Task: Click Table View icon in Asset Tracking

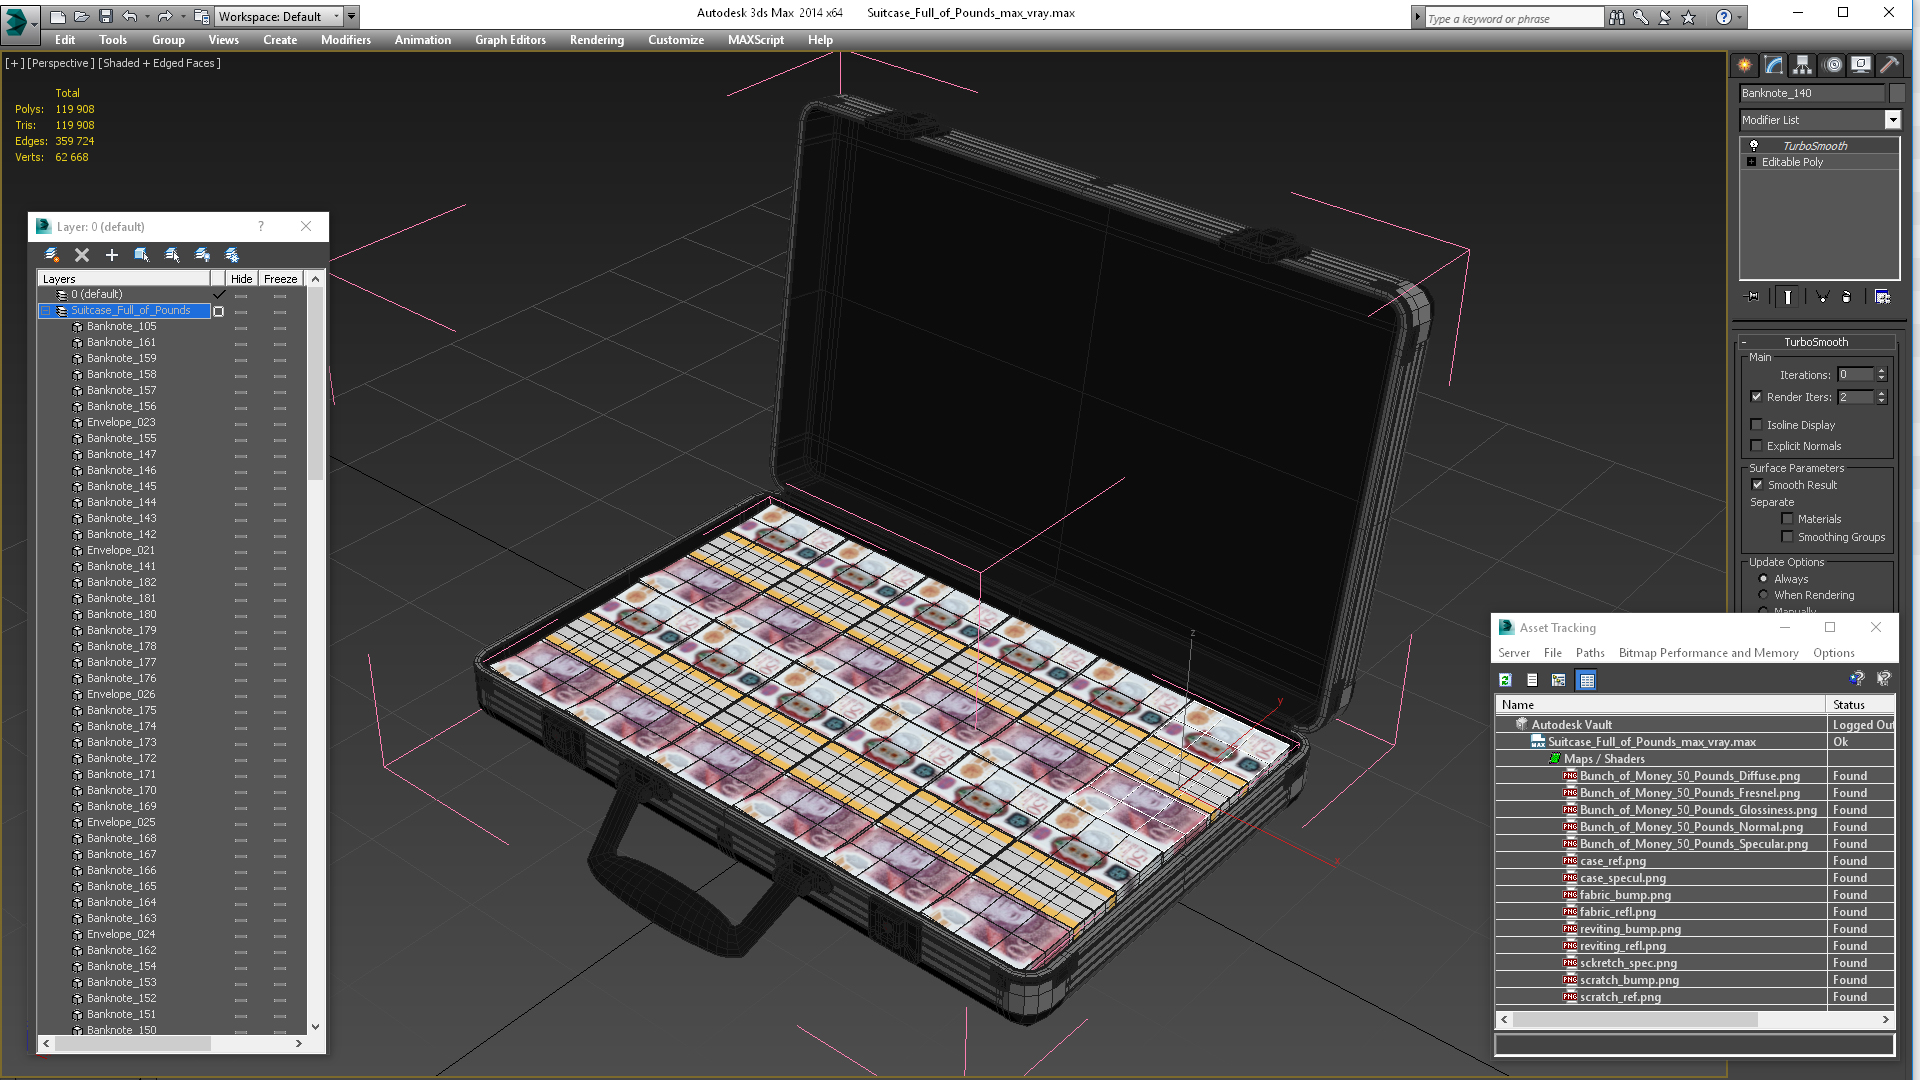Action: coord(1586,680)
